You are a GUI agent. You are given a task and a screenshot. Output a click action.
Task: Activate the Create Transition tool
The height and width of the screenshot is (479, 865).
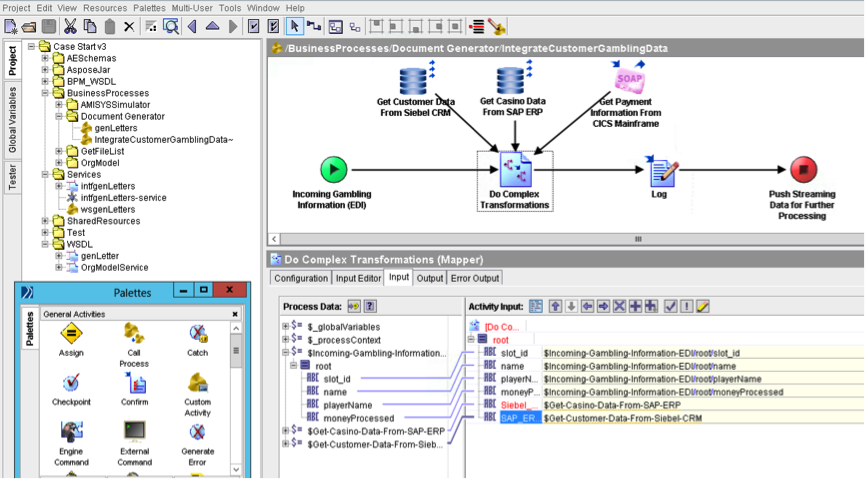pyautogui.click(x=314, y=26)
